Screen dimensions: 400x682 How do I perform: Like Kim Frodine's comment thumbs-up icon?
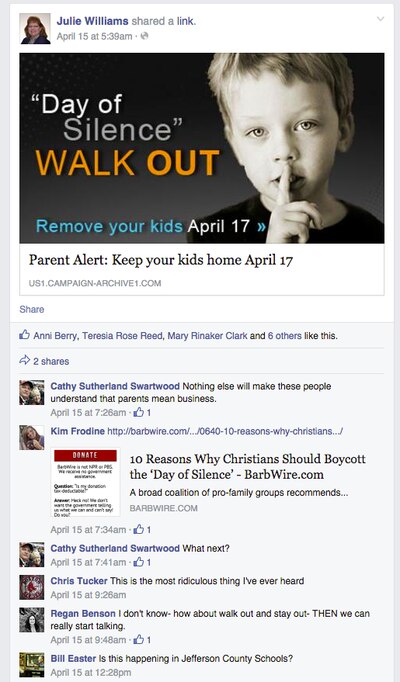139,529
